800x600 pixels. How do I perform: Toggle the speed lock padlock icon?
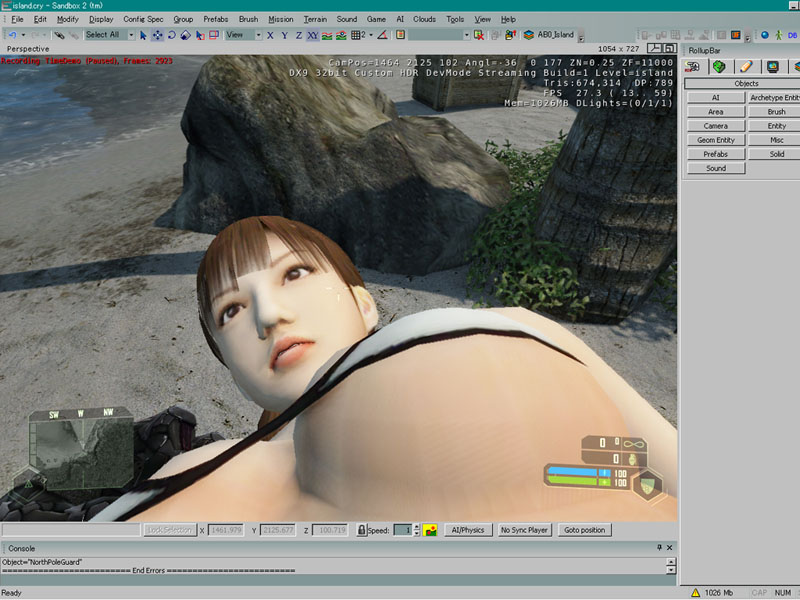[361, 530]
